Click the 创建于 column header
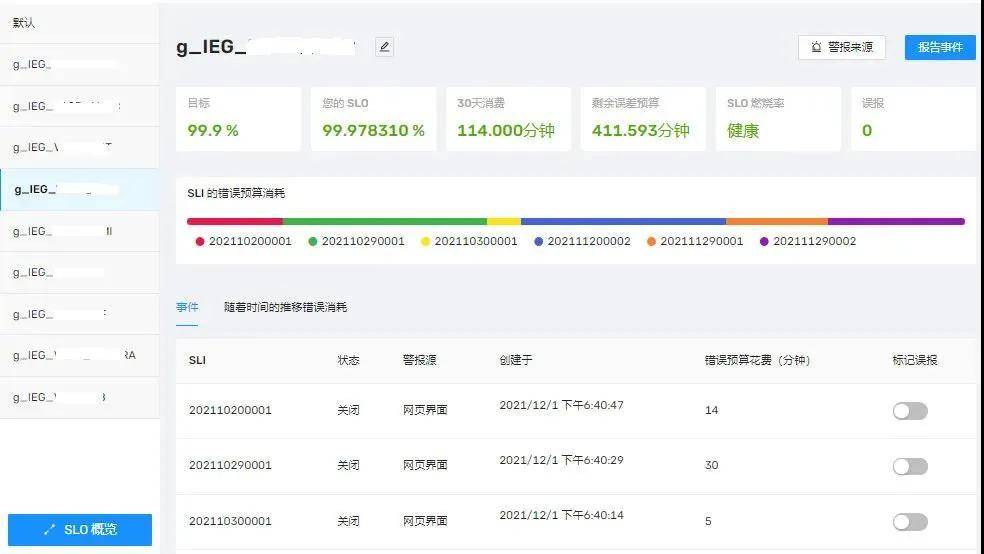 tap(516, 360)
